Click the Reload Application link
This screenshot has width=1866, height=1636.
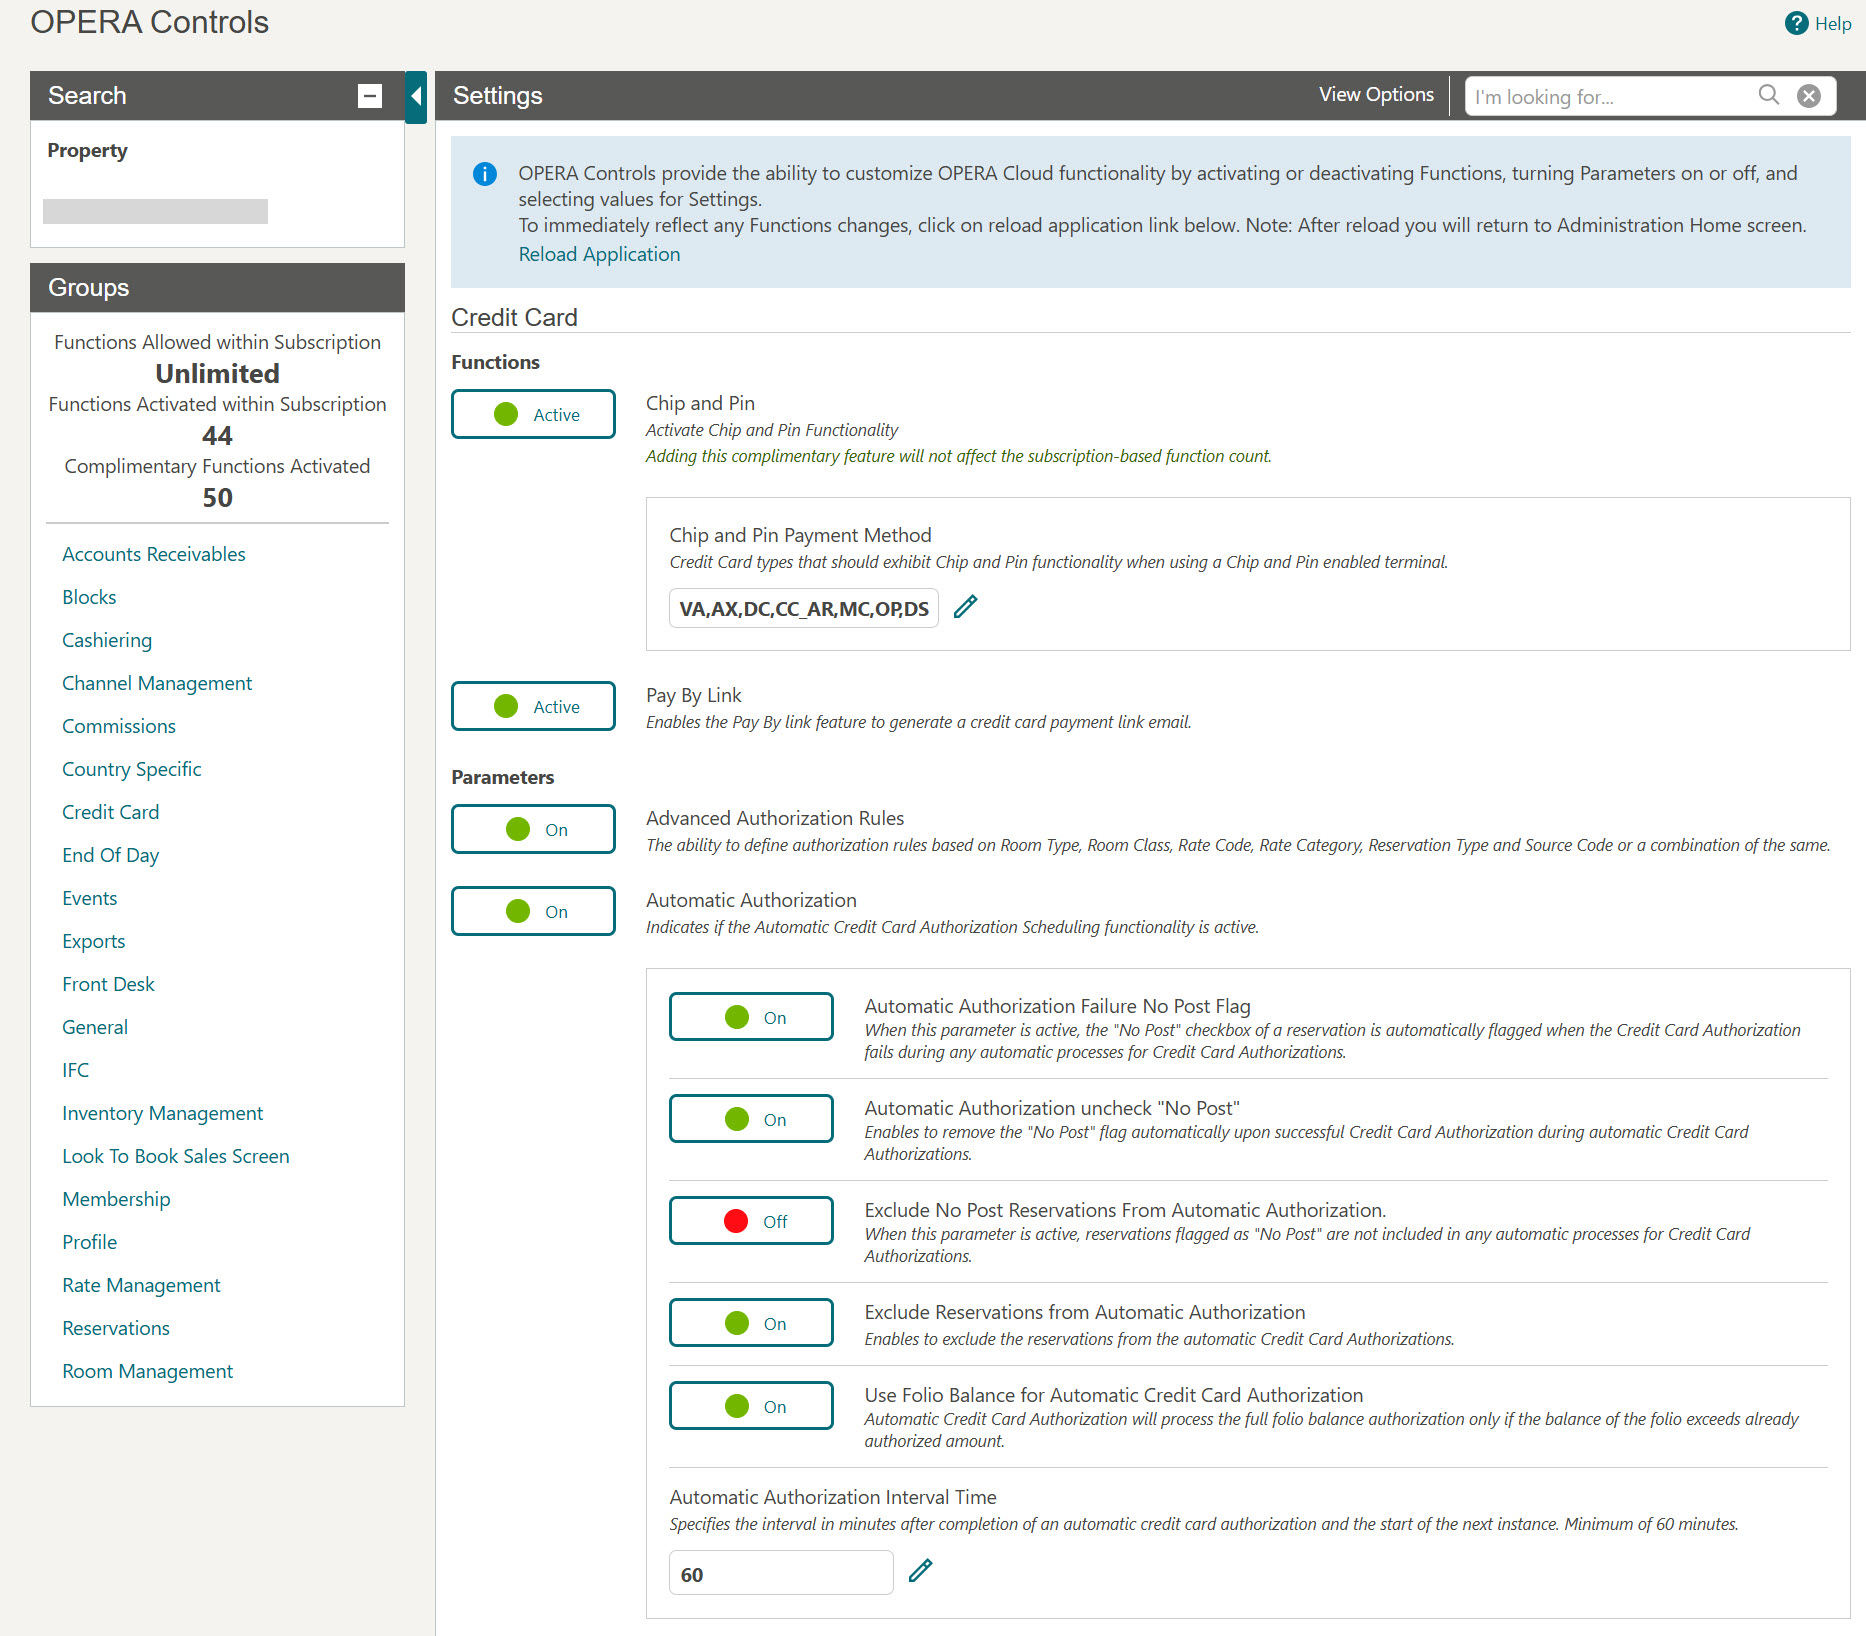pos(598,254)
